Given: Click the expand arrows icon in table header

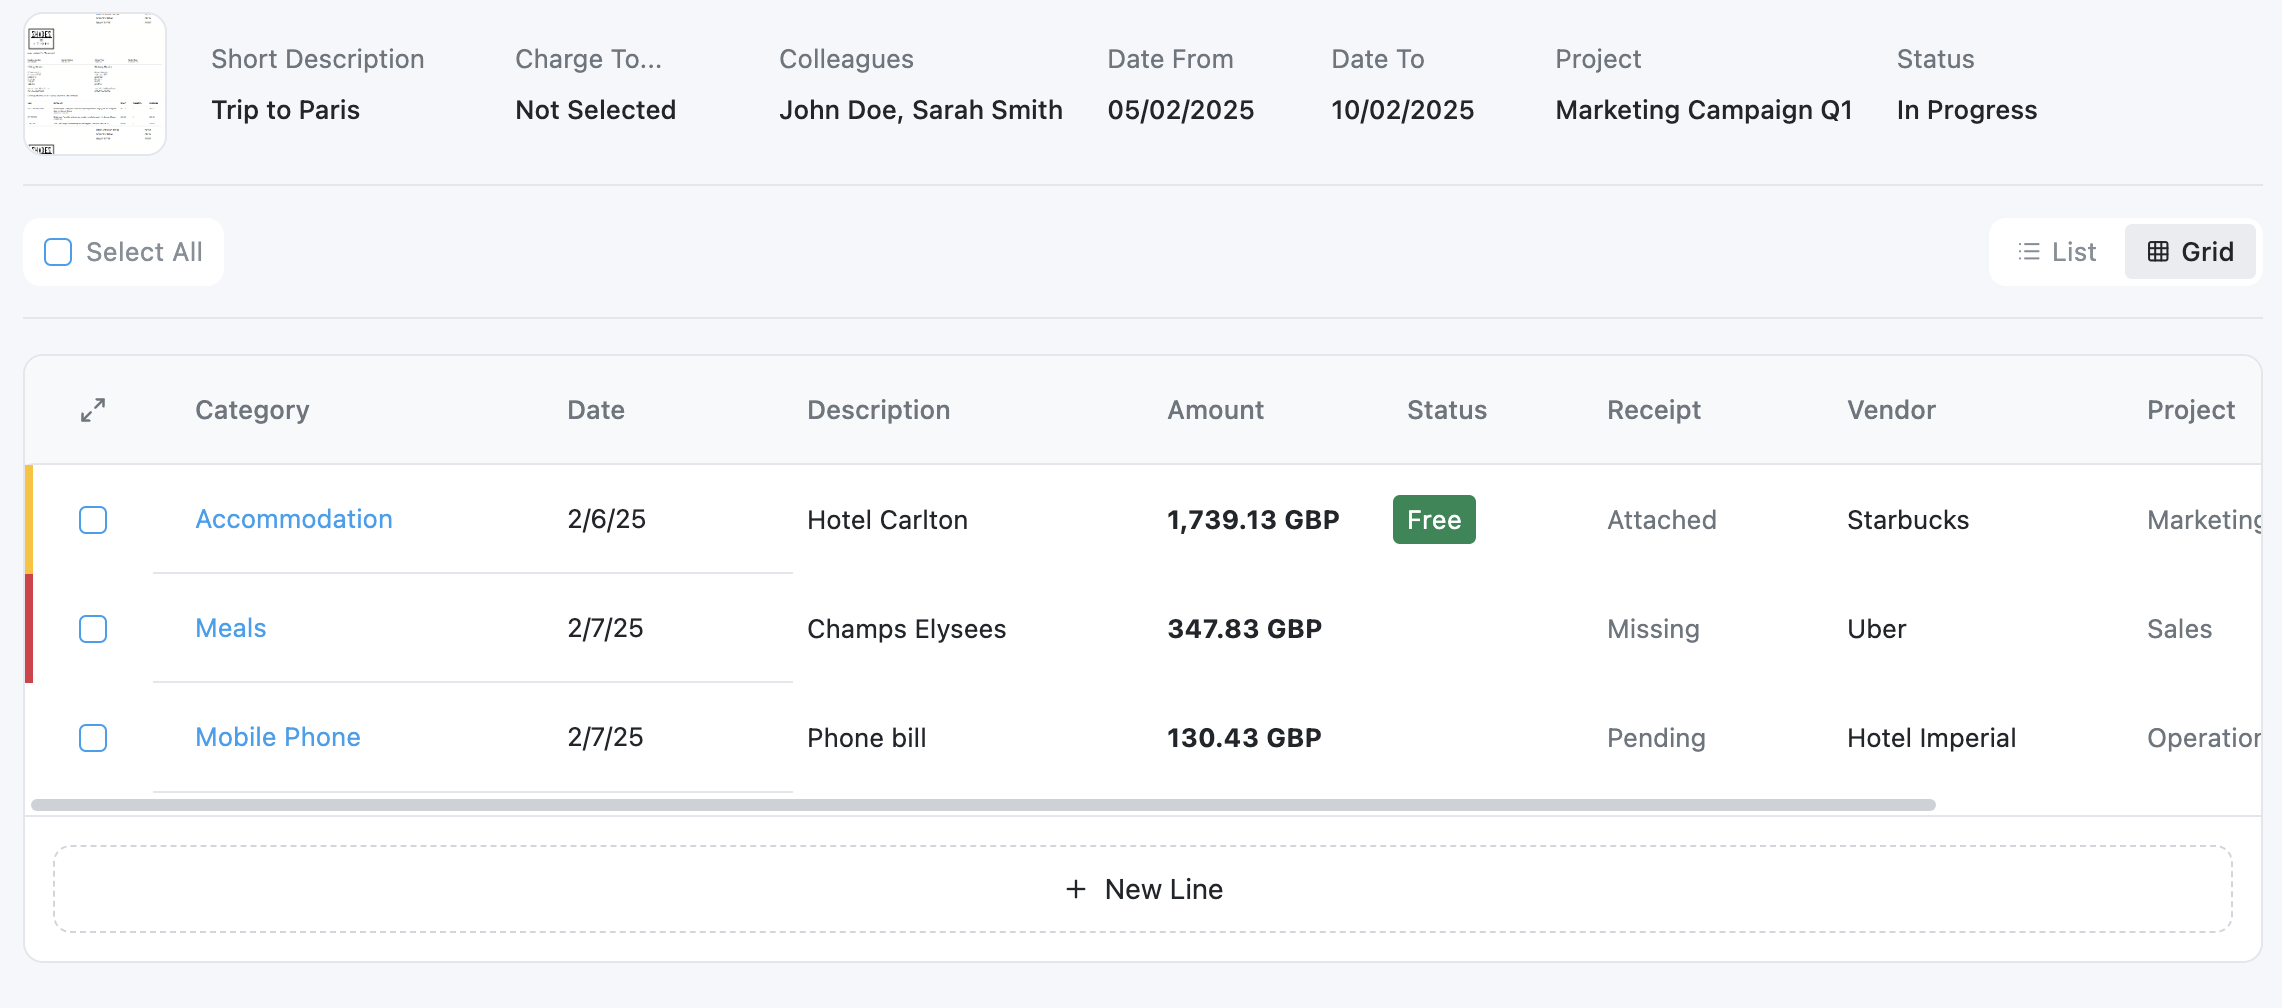Looking at the screenshot, I should (93, 410).
